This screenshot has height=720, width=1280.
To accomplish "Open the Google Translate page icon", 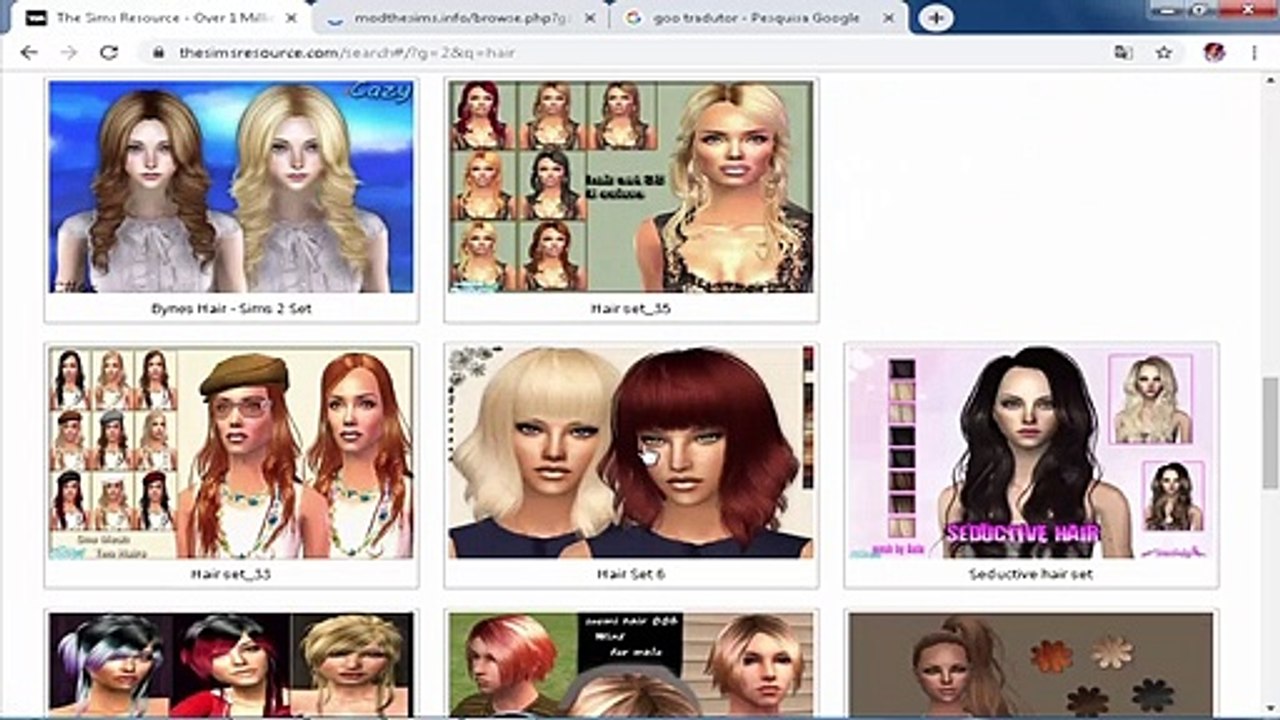I will (1123, 53).
